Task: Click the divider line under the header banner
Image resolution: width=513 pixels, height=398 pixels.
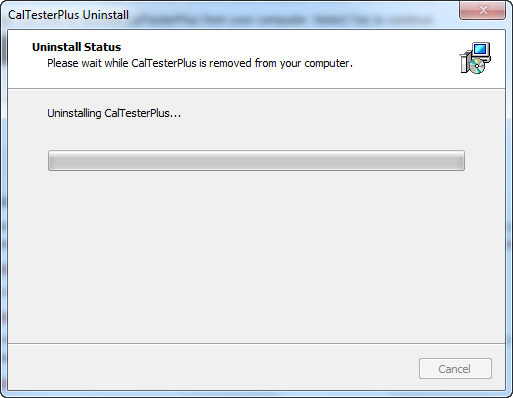Action: point(256,88)
